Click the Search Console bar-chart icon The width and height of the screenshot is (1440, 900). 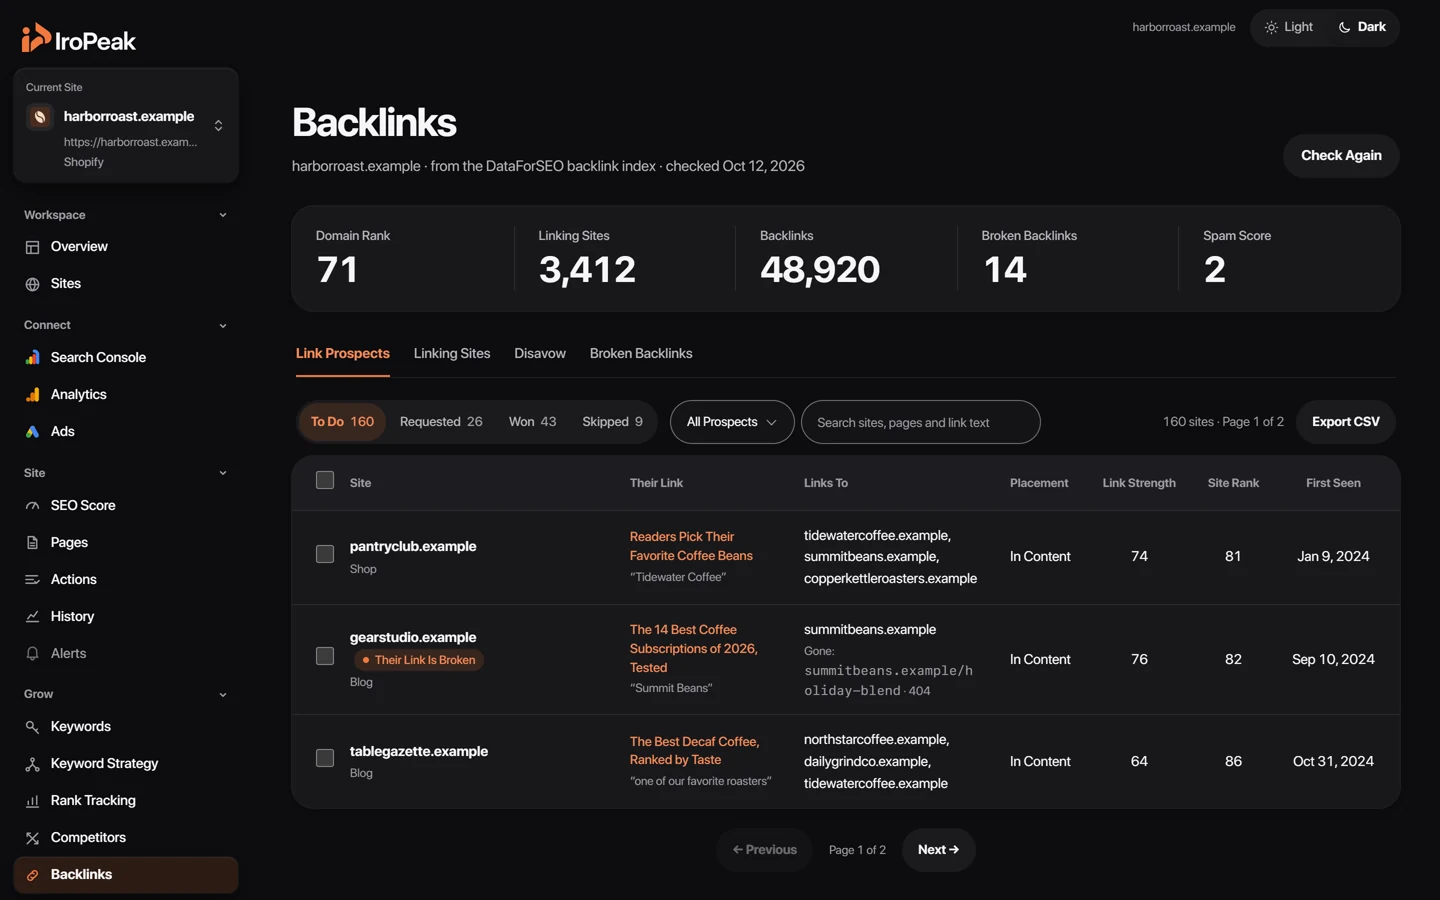[32, 357]
